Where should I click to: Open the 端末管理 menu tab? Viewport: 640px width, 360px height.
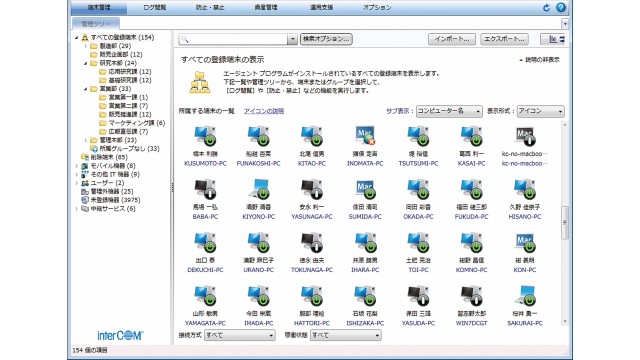point(99,7)
